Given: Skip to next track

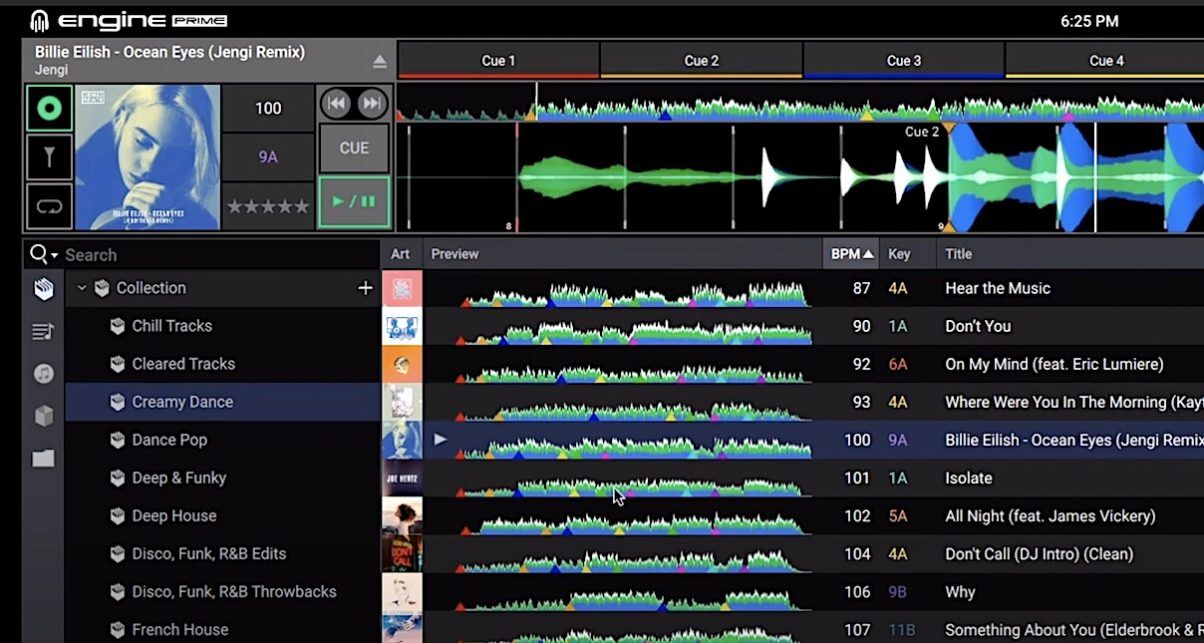Looking at the screenshot, I should [x=371, y=103].
